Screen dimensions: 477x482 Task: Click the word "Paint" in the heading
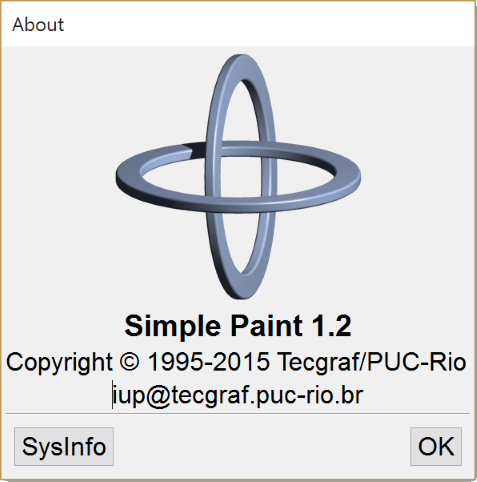(x=266, y=326)
